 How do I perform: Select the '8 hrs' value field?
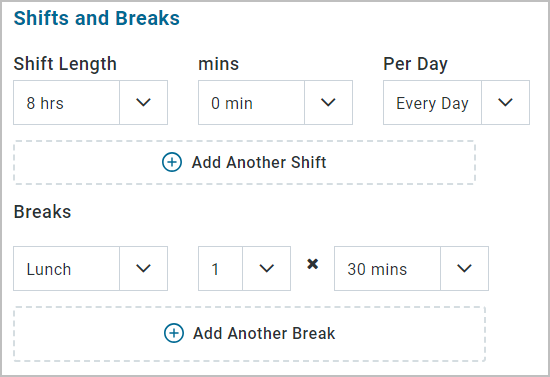click(67, 102)
